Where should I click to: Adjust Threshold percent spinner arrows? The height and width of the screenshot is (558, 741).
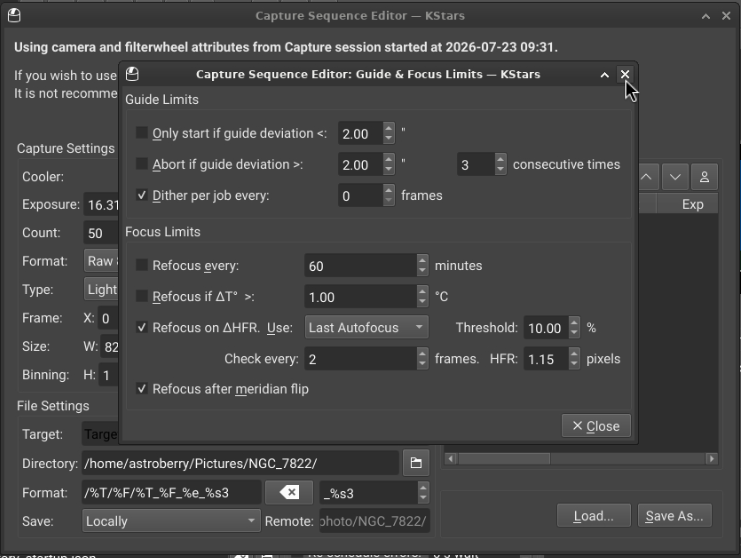click(x=574, y=328)
